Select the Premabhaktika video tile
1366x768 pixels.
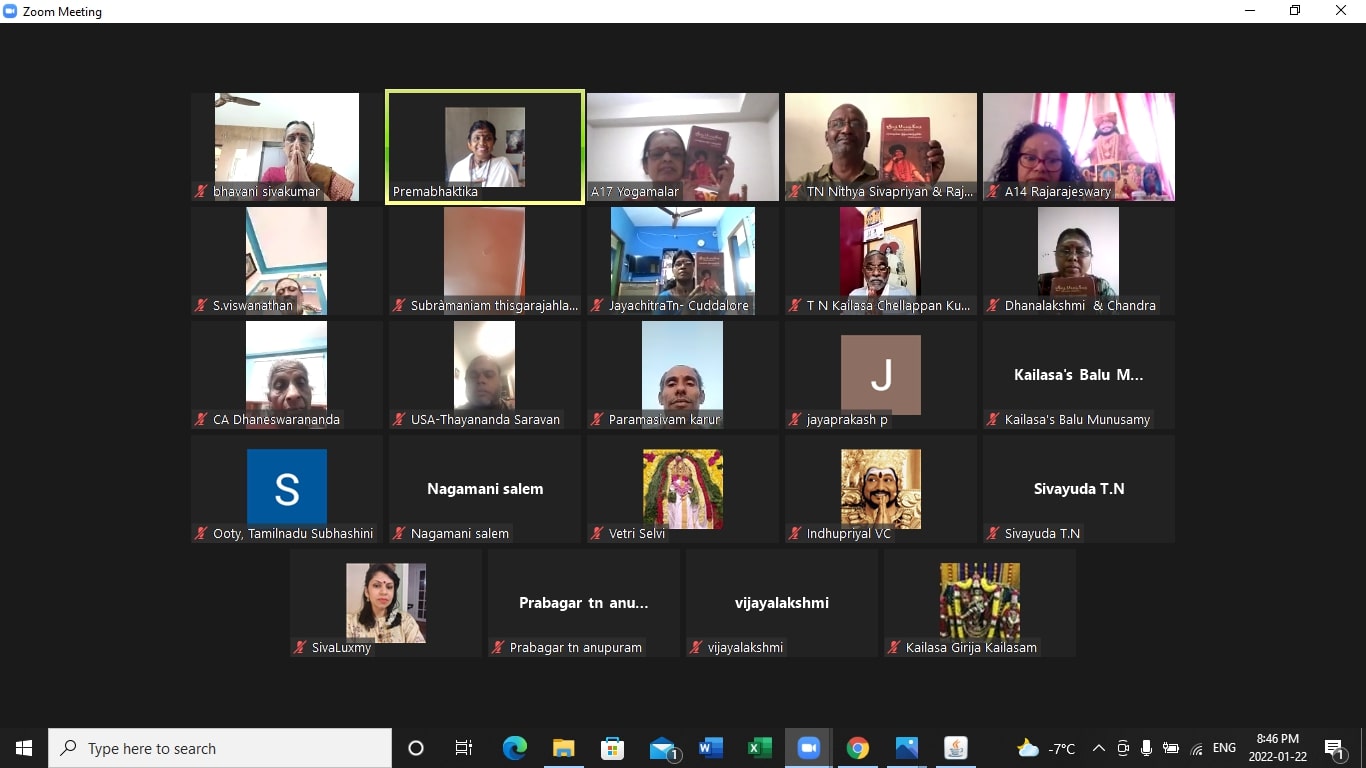(x=485, y=147)
